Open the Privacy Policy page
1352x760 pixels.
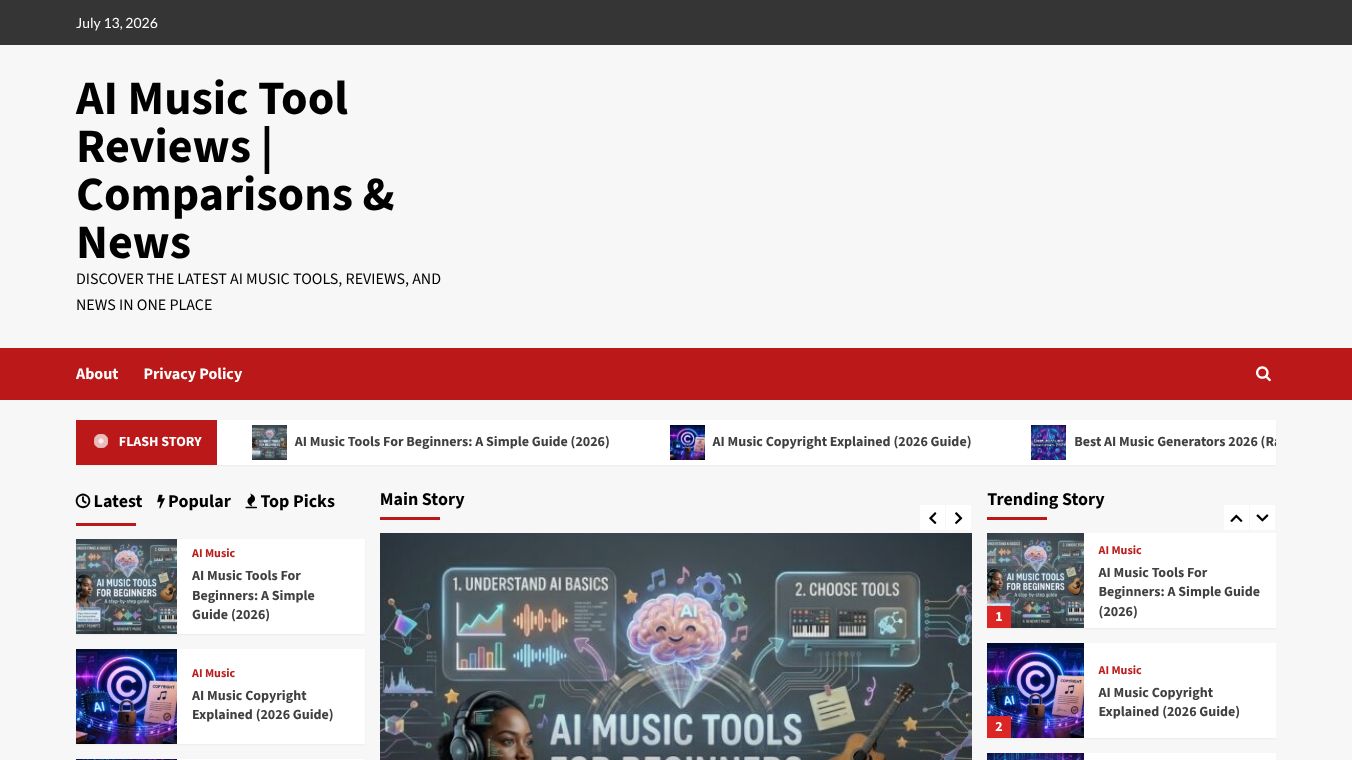(193, 374)
